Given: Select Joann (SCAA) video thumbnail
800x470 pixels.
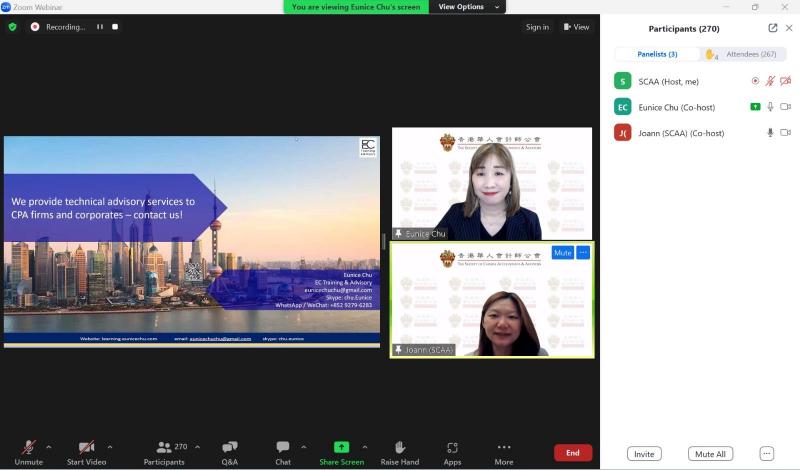Looking at the screenshot, I should 492,300.
